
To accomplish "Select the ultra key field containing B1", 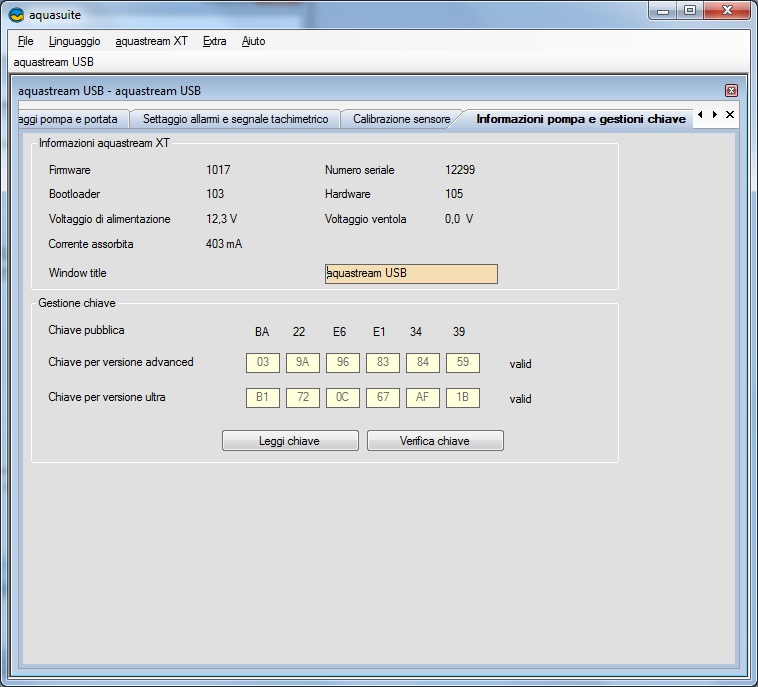I will [x=263, y=398].
